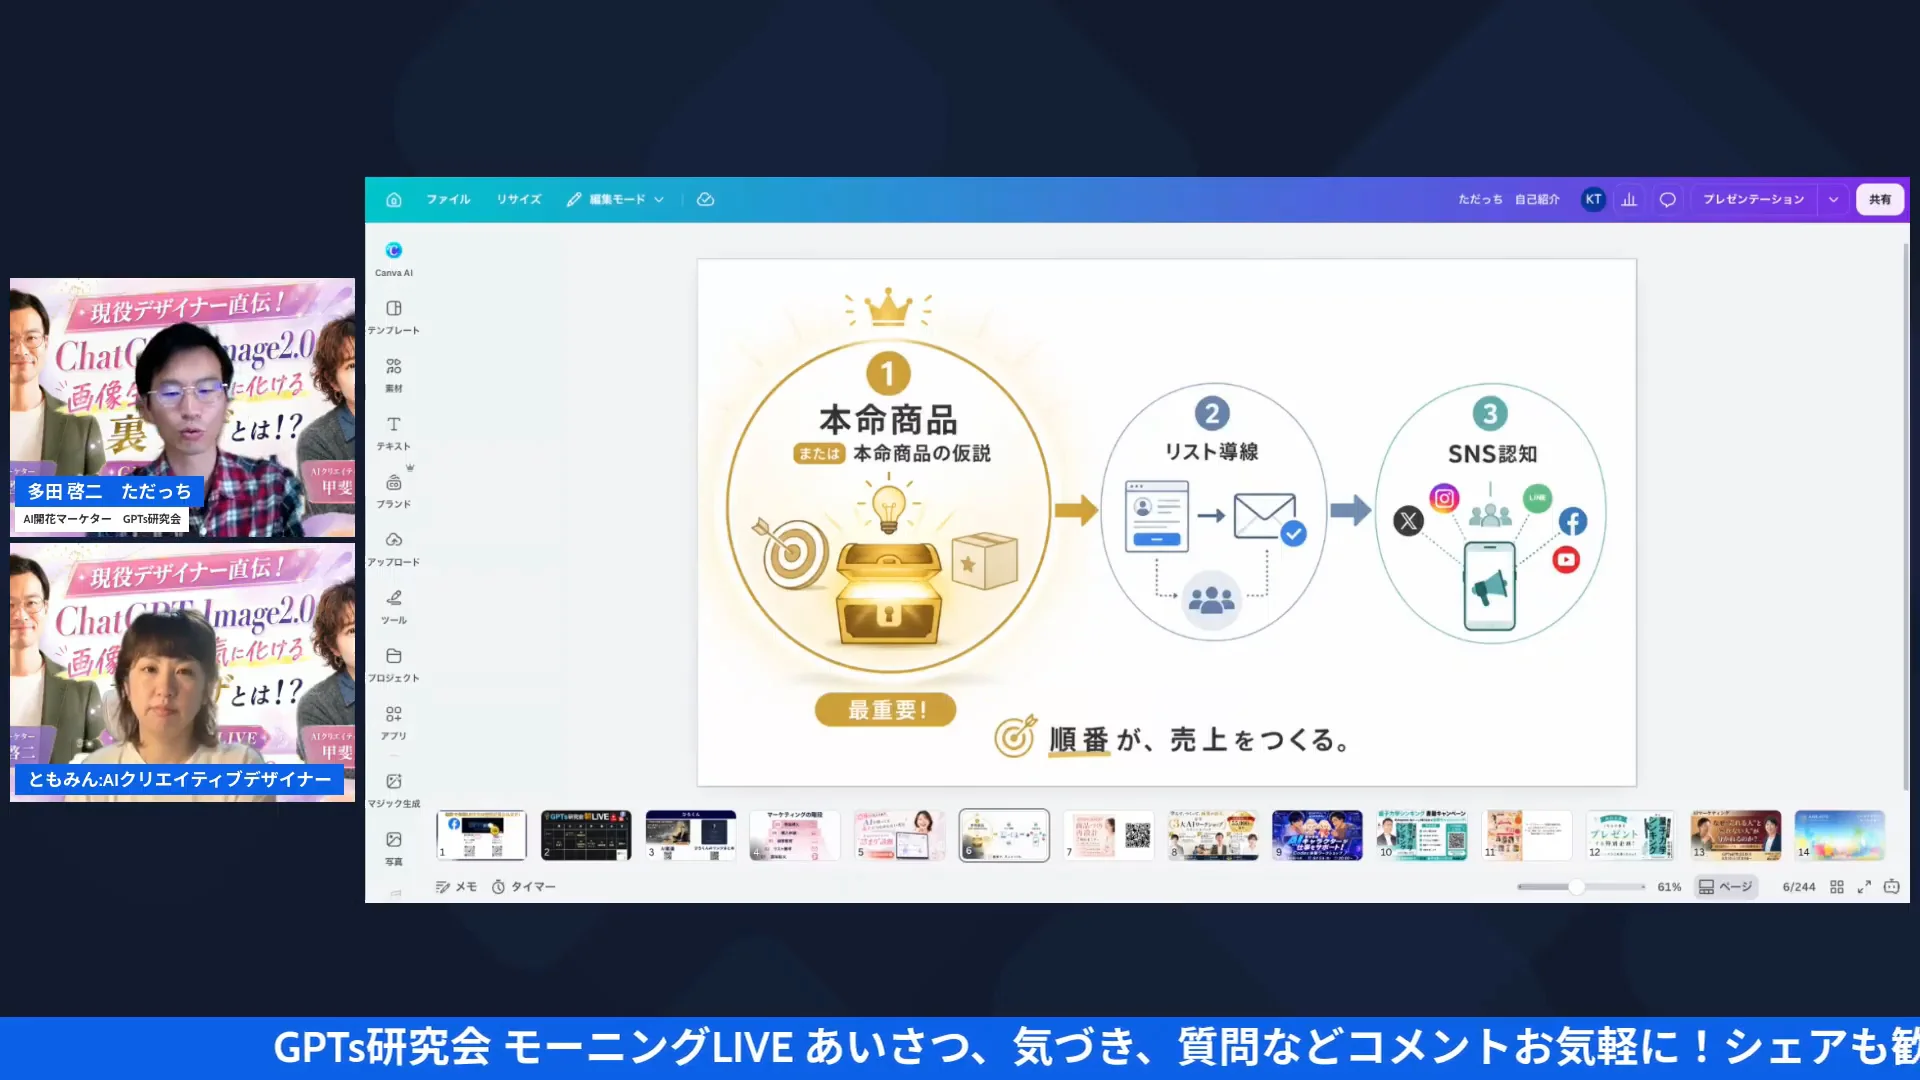Select slide thumbnail 12
This screenshot has height=1080, width=1920.
(1631, 835)
